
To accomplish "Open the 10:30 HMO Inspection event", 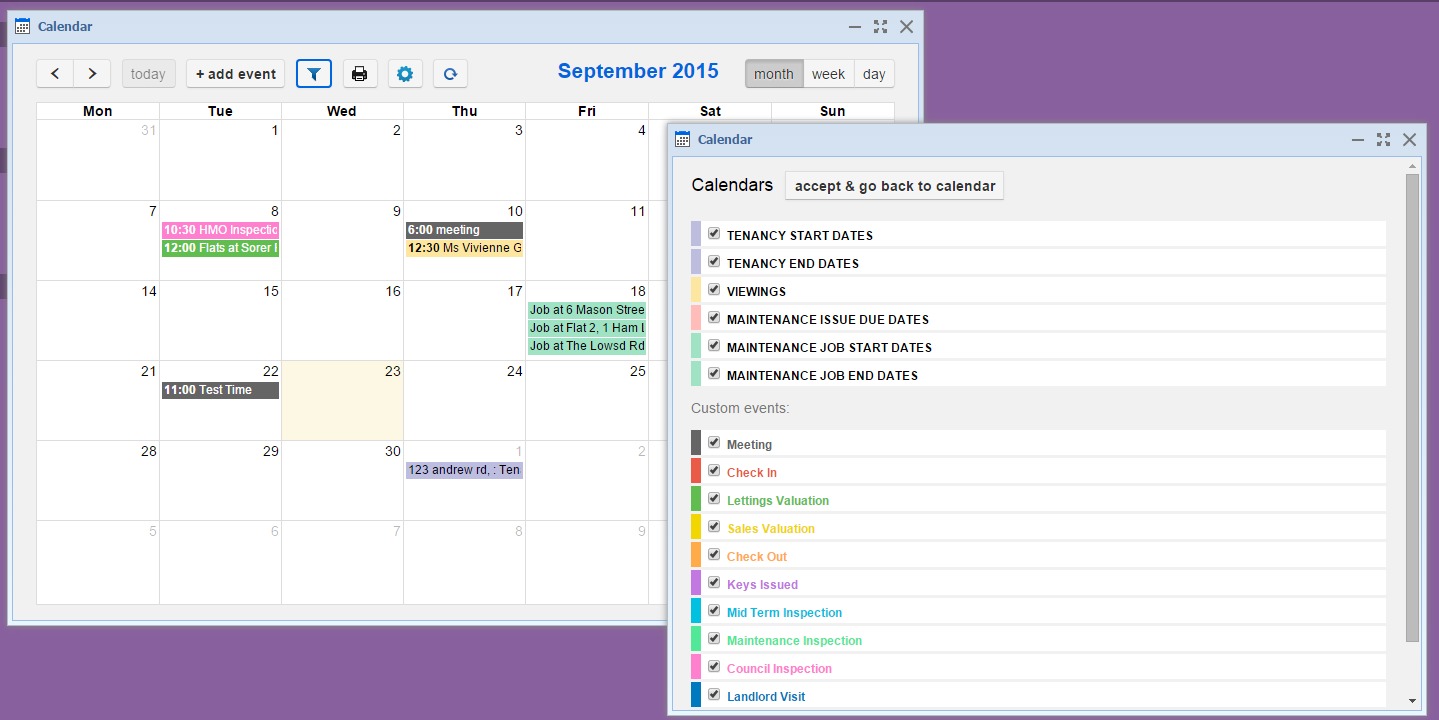I will coord(220,230).
